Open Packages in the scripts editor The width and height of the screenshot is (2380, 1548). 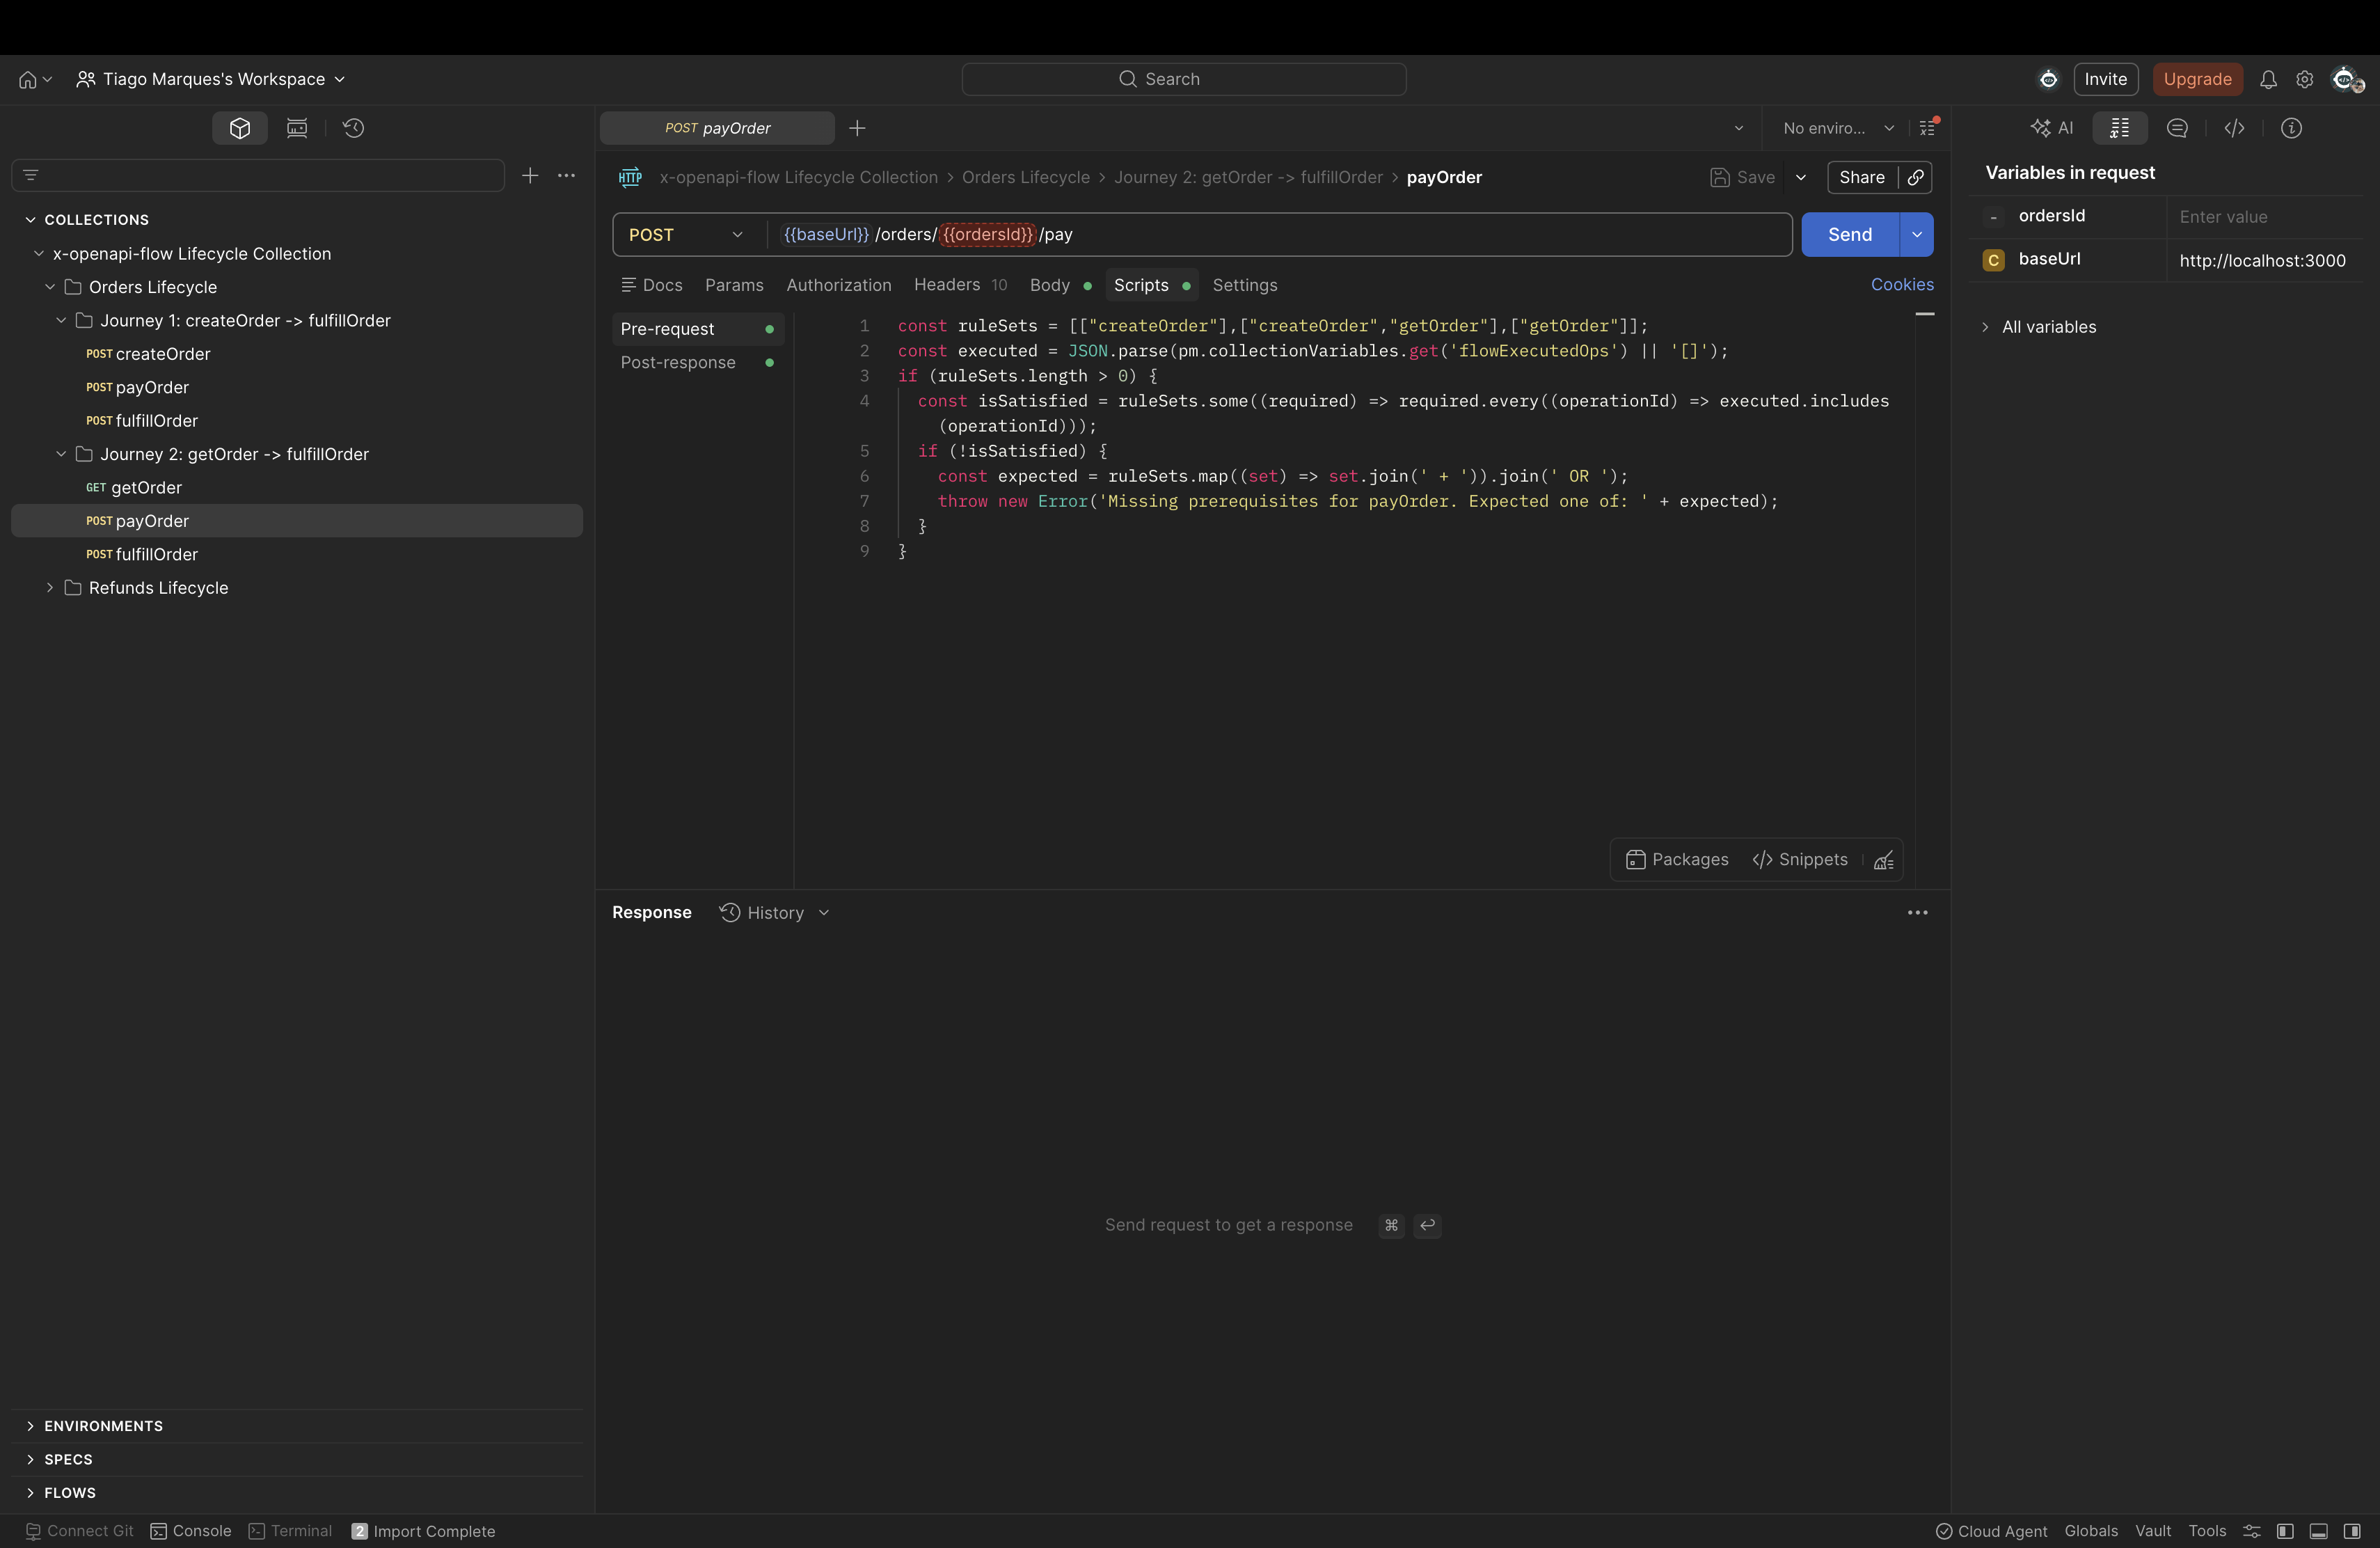(x=1676, y=859)
